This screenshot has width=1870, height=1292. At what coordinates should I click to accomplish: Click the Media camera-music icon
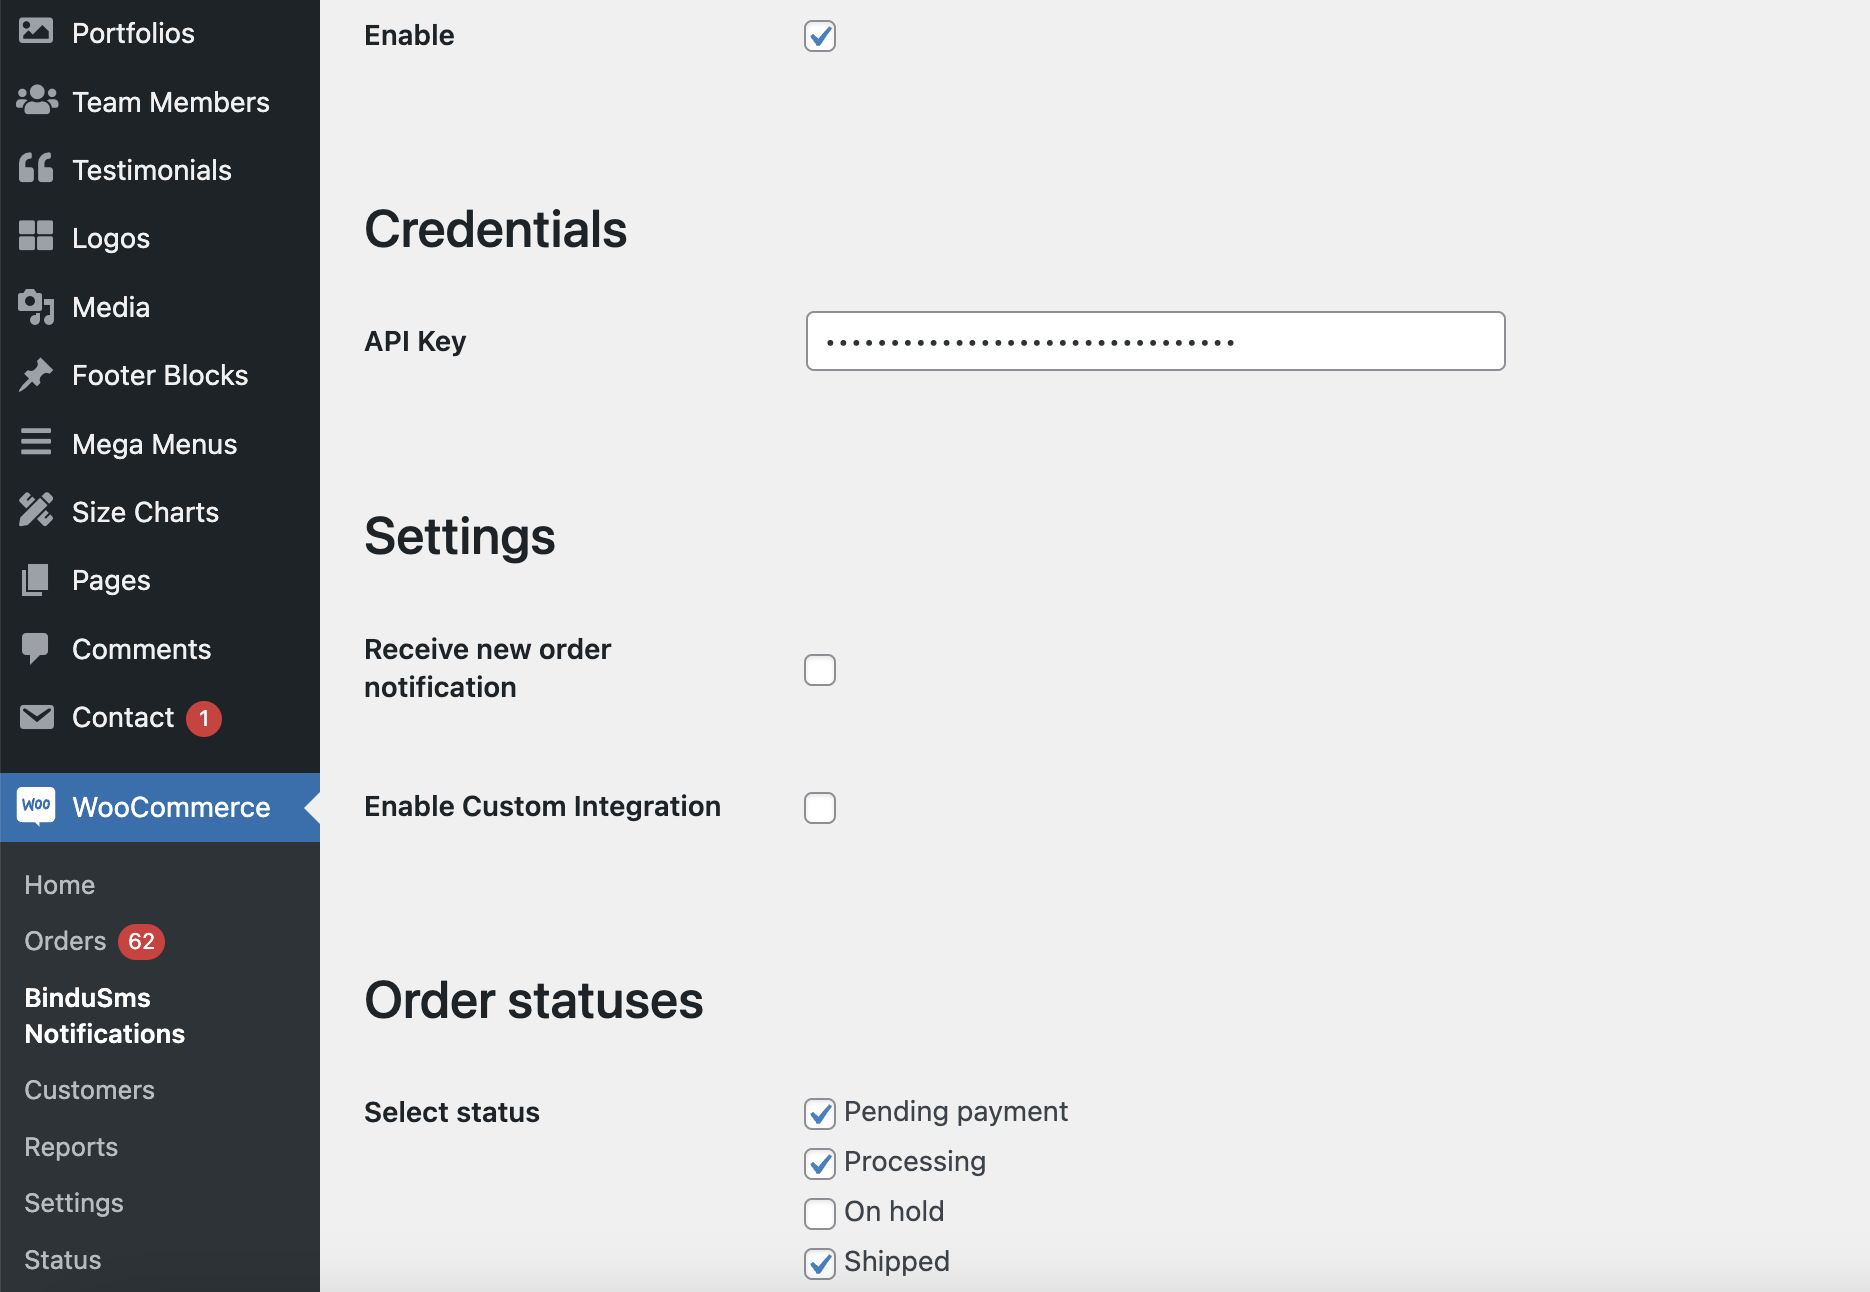tap(36, 306)
